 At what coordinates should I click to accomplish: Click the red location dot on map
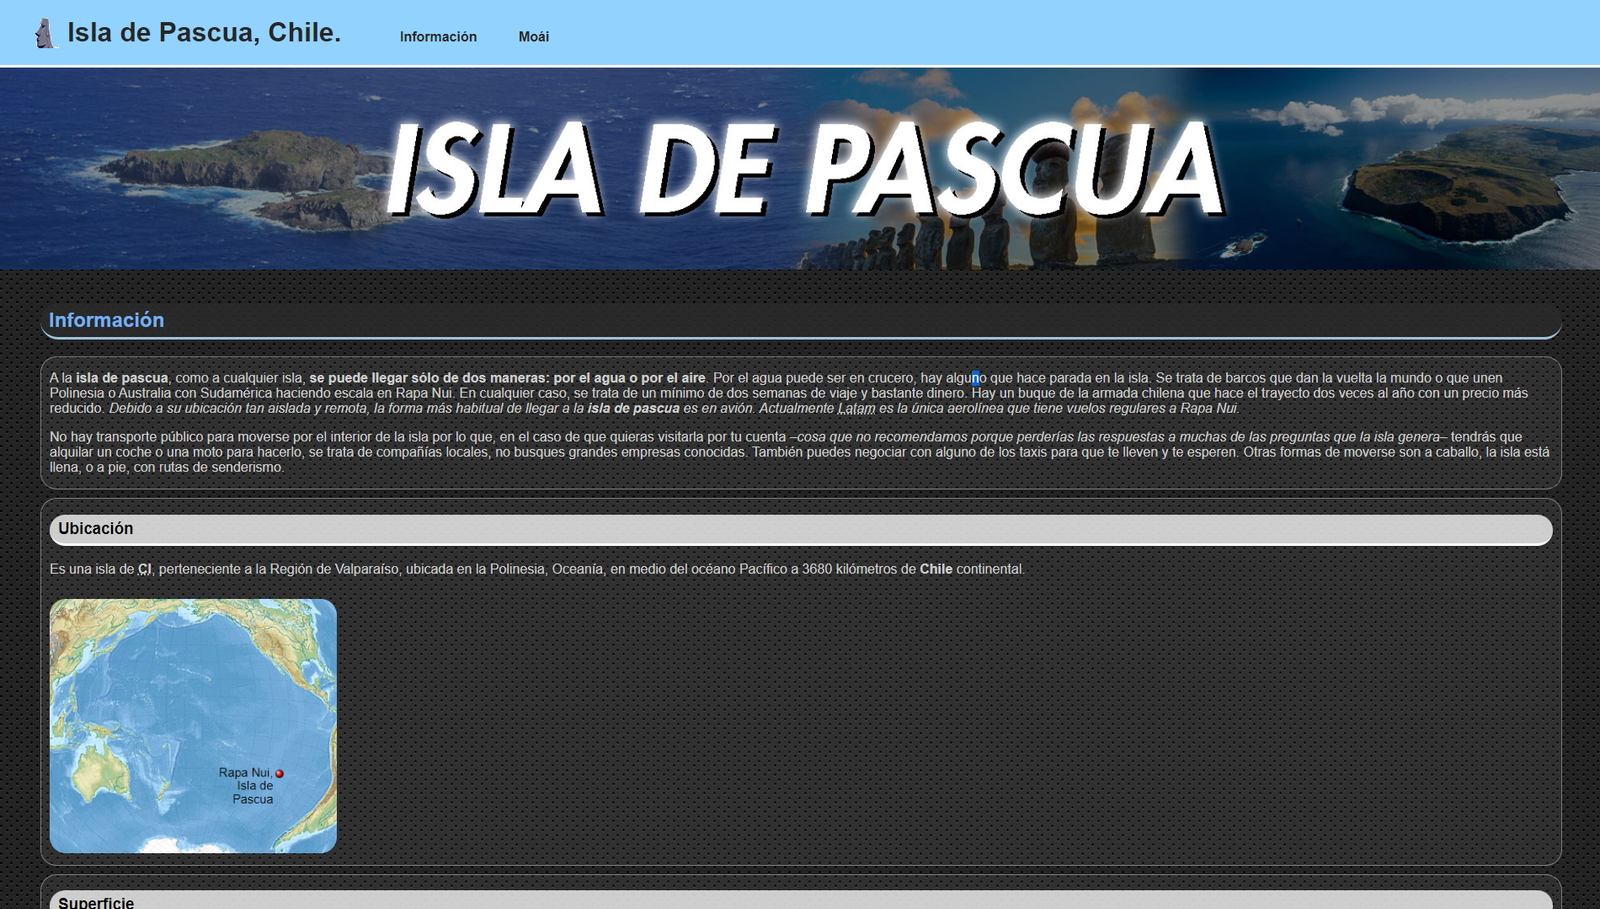tap(280, 773)
